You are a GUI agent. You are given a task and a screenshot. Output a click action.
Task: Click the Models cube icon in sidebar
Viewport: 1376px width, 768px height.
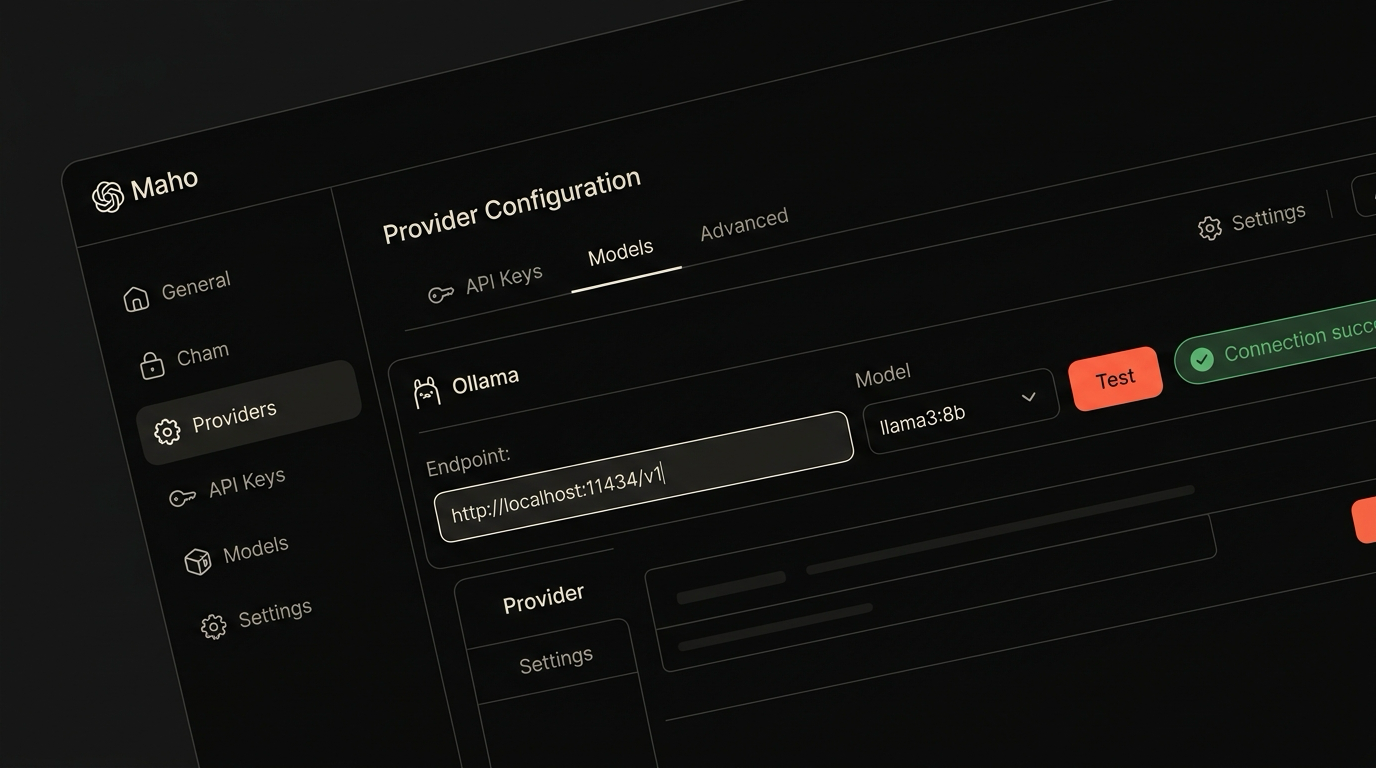click(198, 562)
